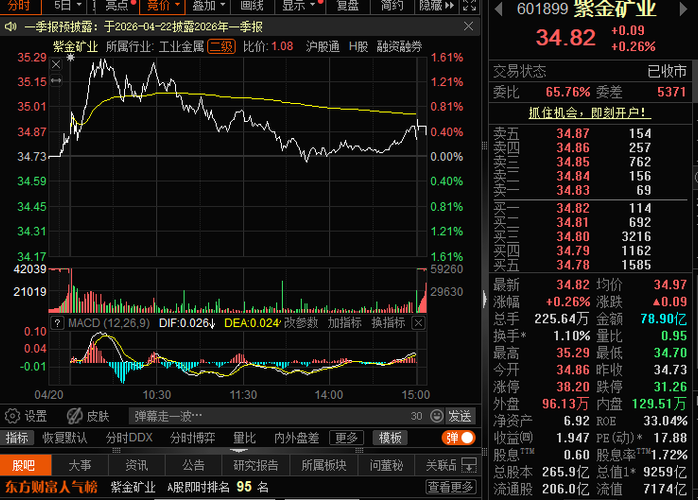Click the 亮点 toolbar button
Screen dimensions: 698x500
(117, 5)
